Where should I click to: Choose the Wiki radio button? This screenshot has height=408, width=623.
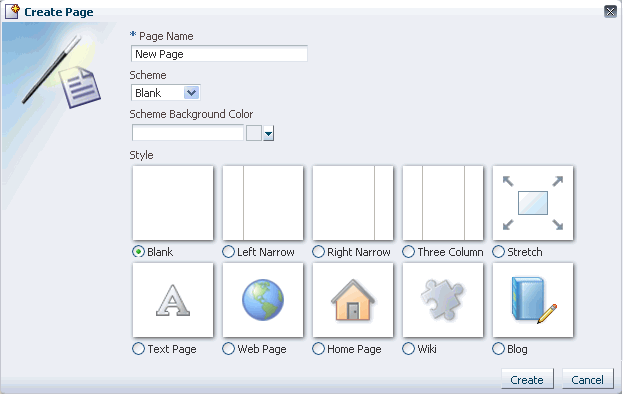coord(409,349)
